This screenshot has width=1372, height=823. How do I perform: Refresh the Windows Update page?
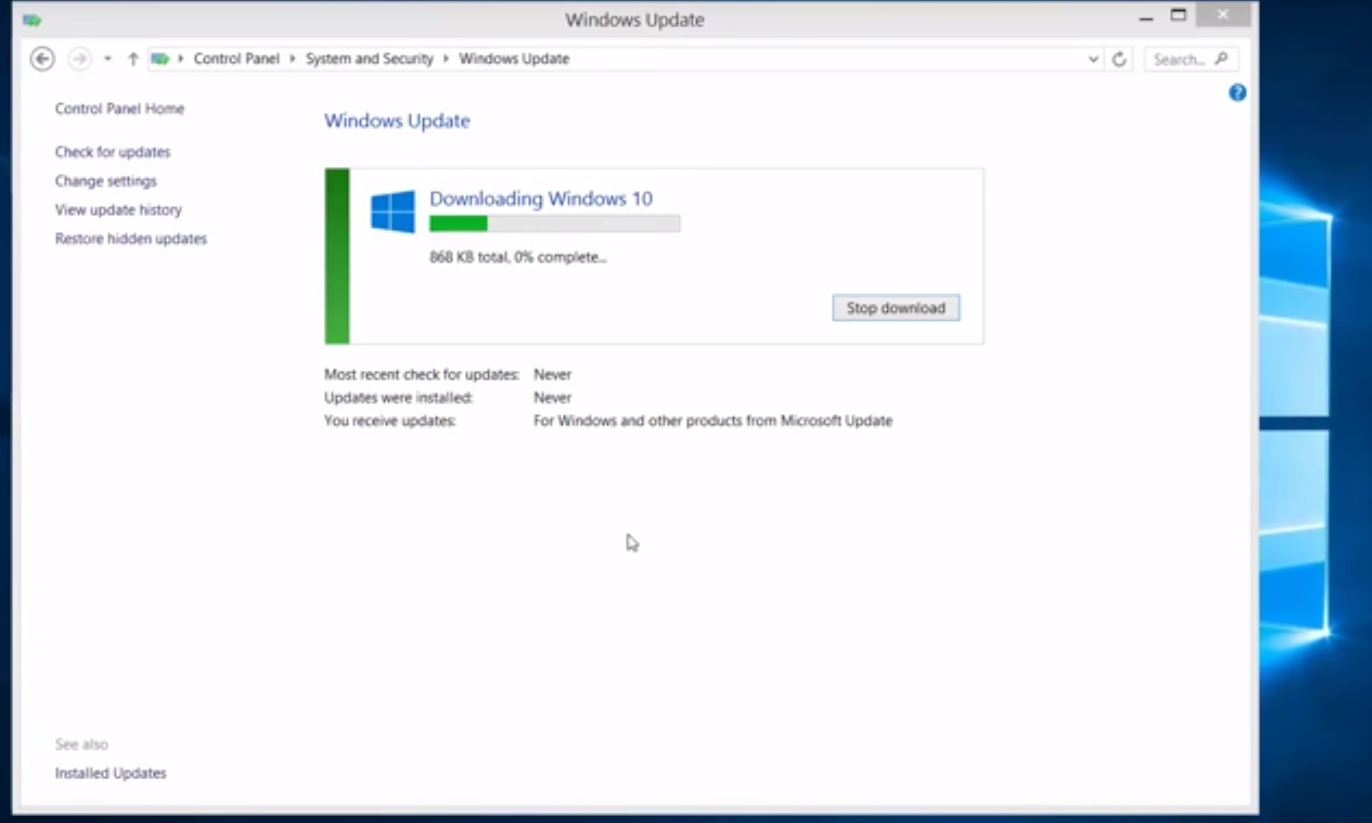click(1119, 59)
